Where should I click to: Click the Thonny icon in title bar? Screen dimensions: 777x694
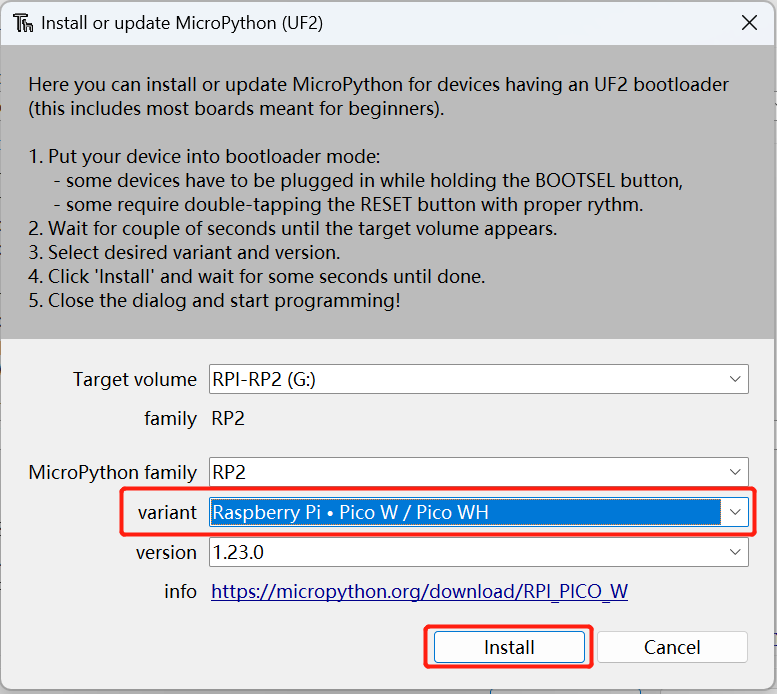[x=23, y=23]
